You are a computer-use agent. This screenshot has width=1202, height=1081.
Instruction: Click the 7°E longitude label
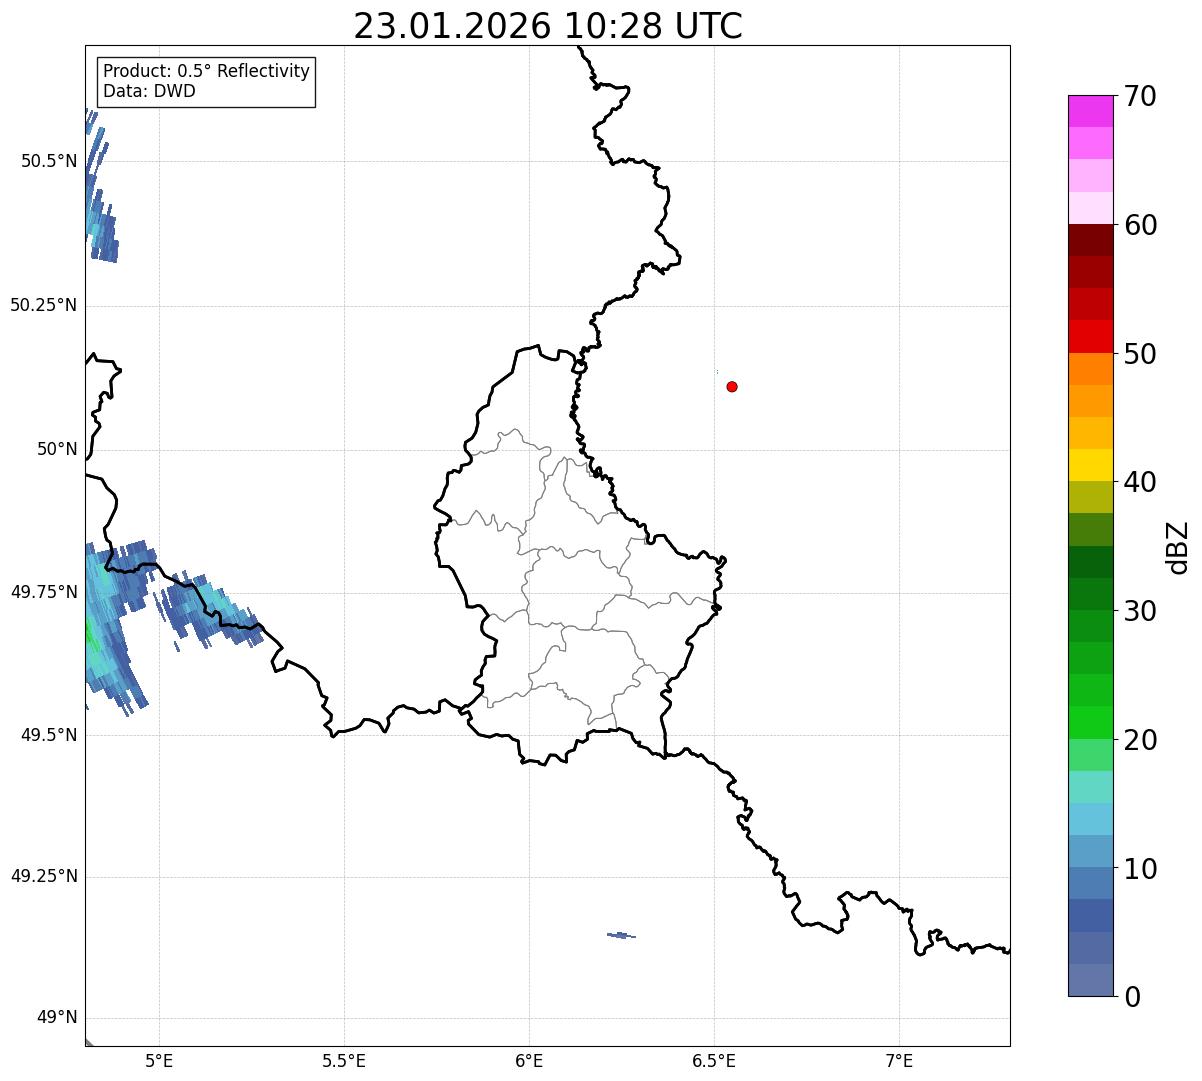click(x=899, y=1061)
